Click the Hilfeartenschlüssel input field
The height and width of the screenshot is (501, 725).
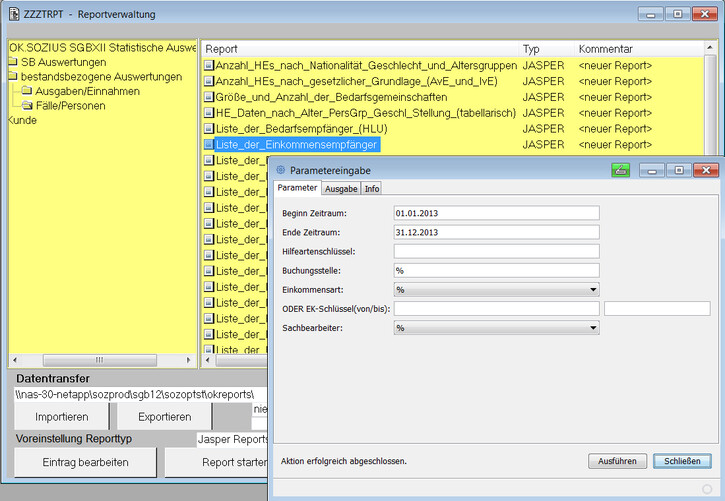pyautogui.click(x=496, y=251)
